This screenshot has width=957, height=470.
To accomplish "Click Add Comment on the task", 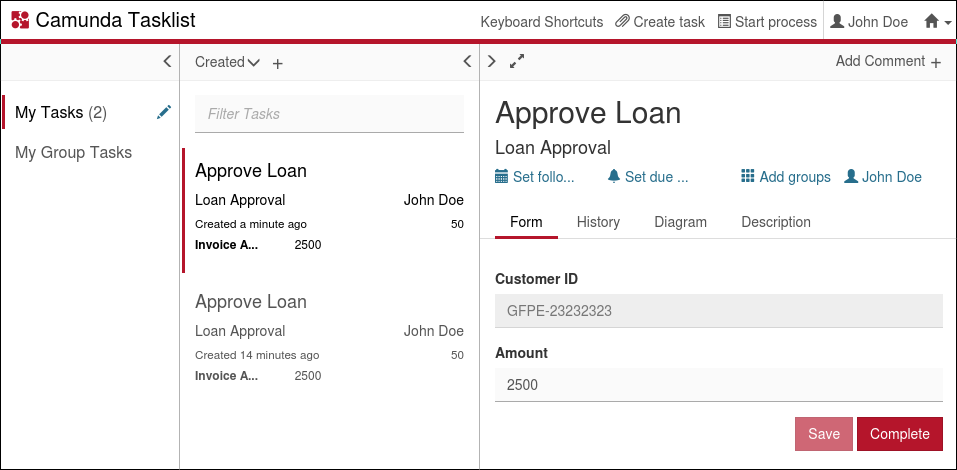I will pyautogui.click(x=888, y=62).
